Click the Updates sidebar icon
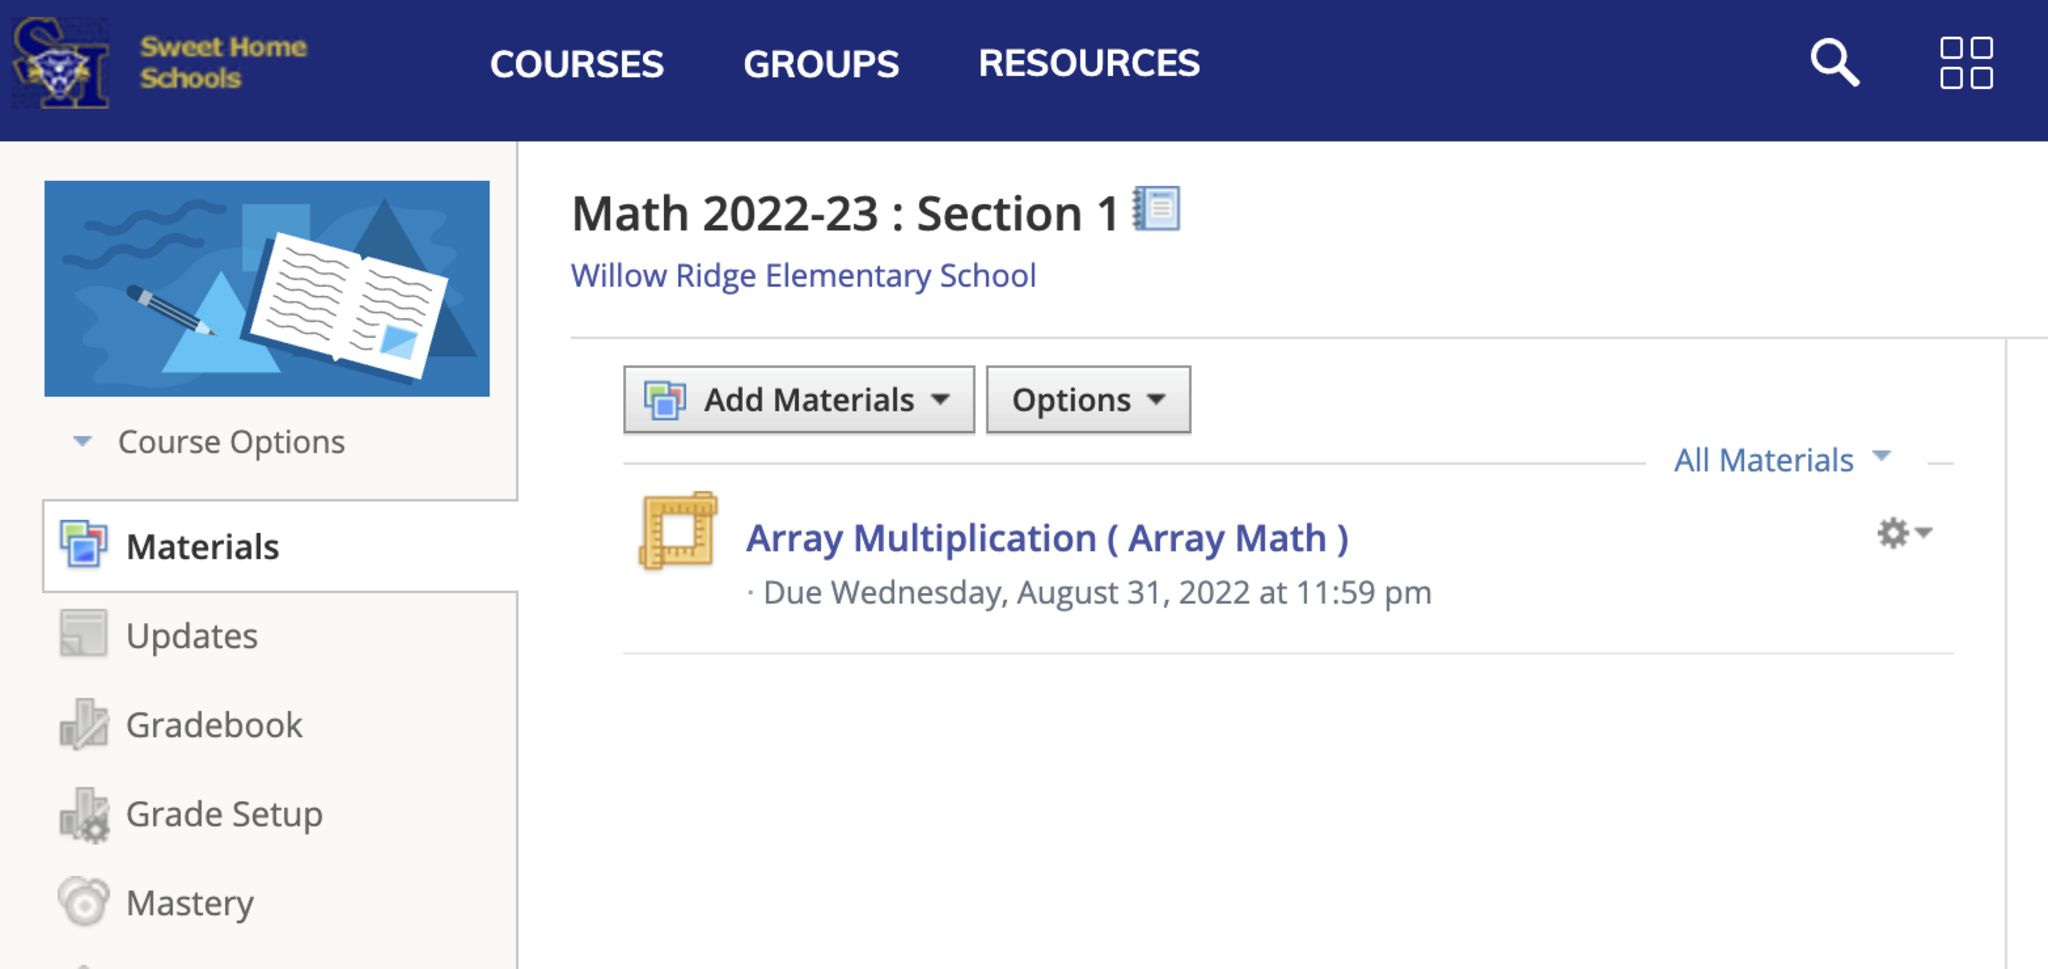Image resolution: width=2048 pixels, height=969 pixels. pyautogui.click(x=83, y=634)
